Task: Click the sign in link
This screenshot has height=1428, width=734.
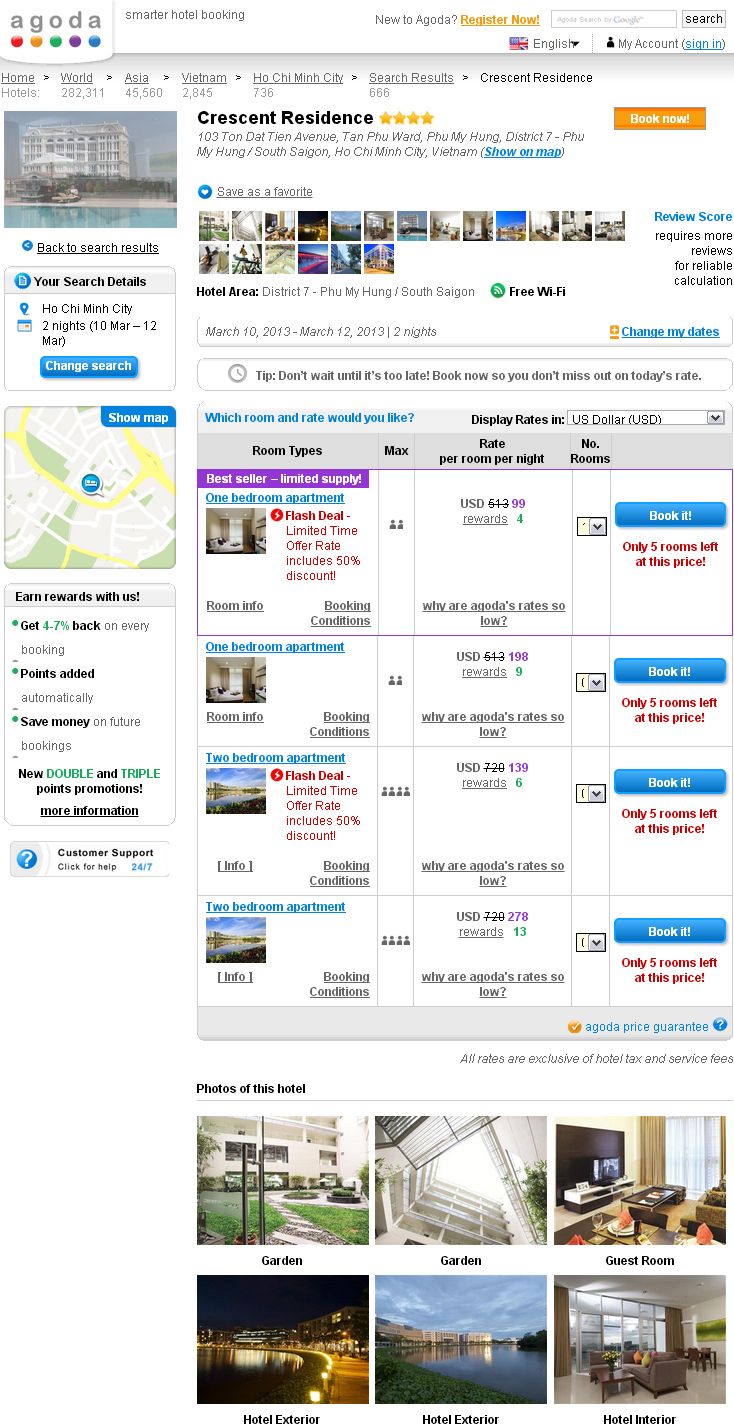Action: coord(704,44)
